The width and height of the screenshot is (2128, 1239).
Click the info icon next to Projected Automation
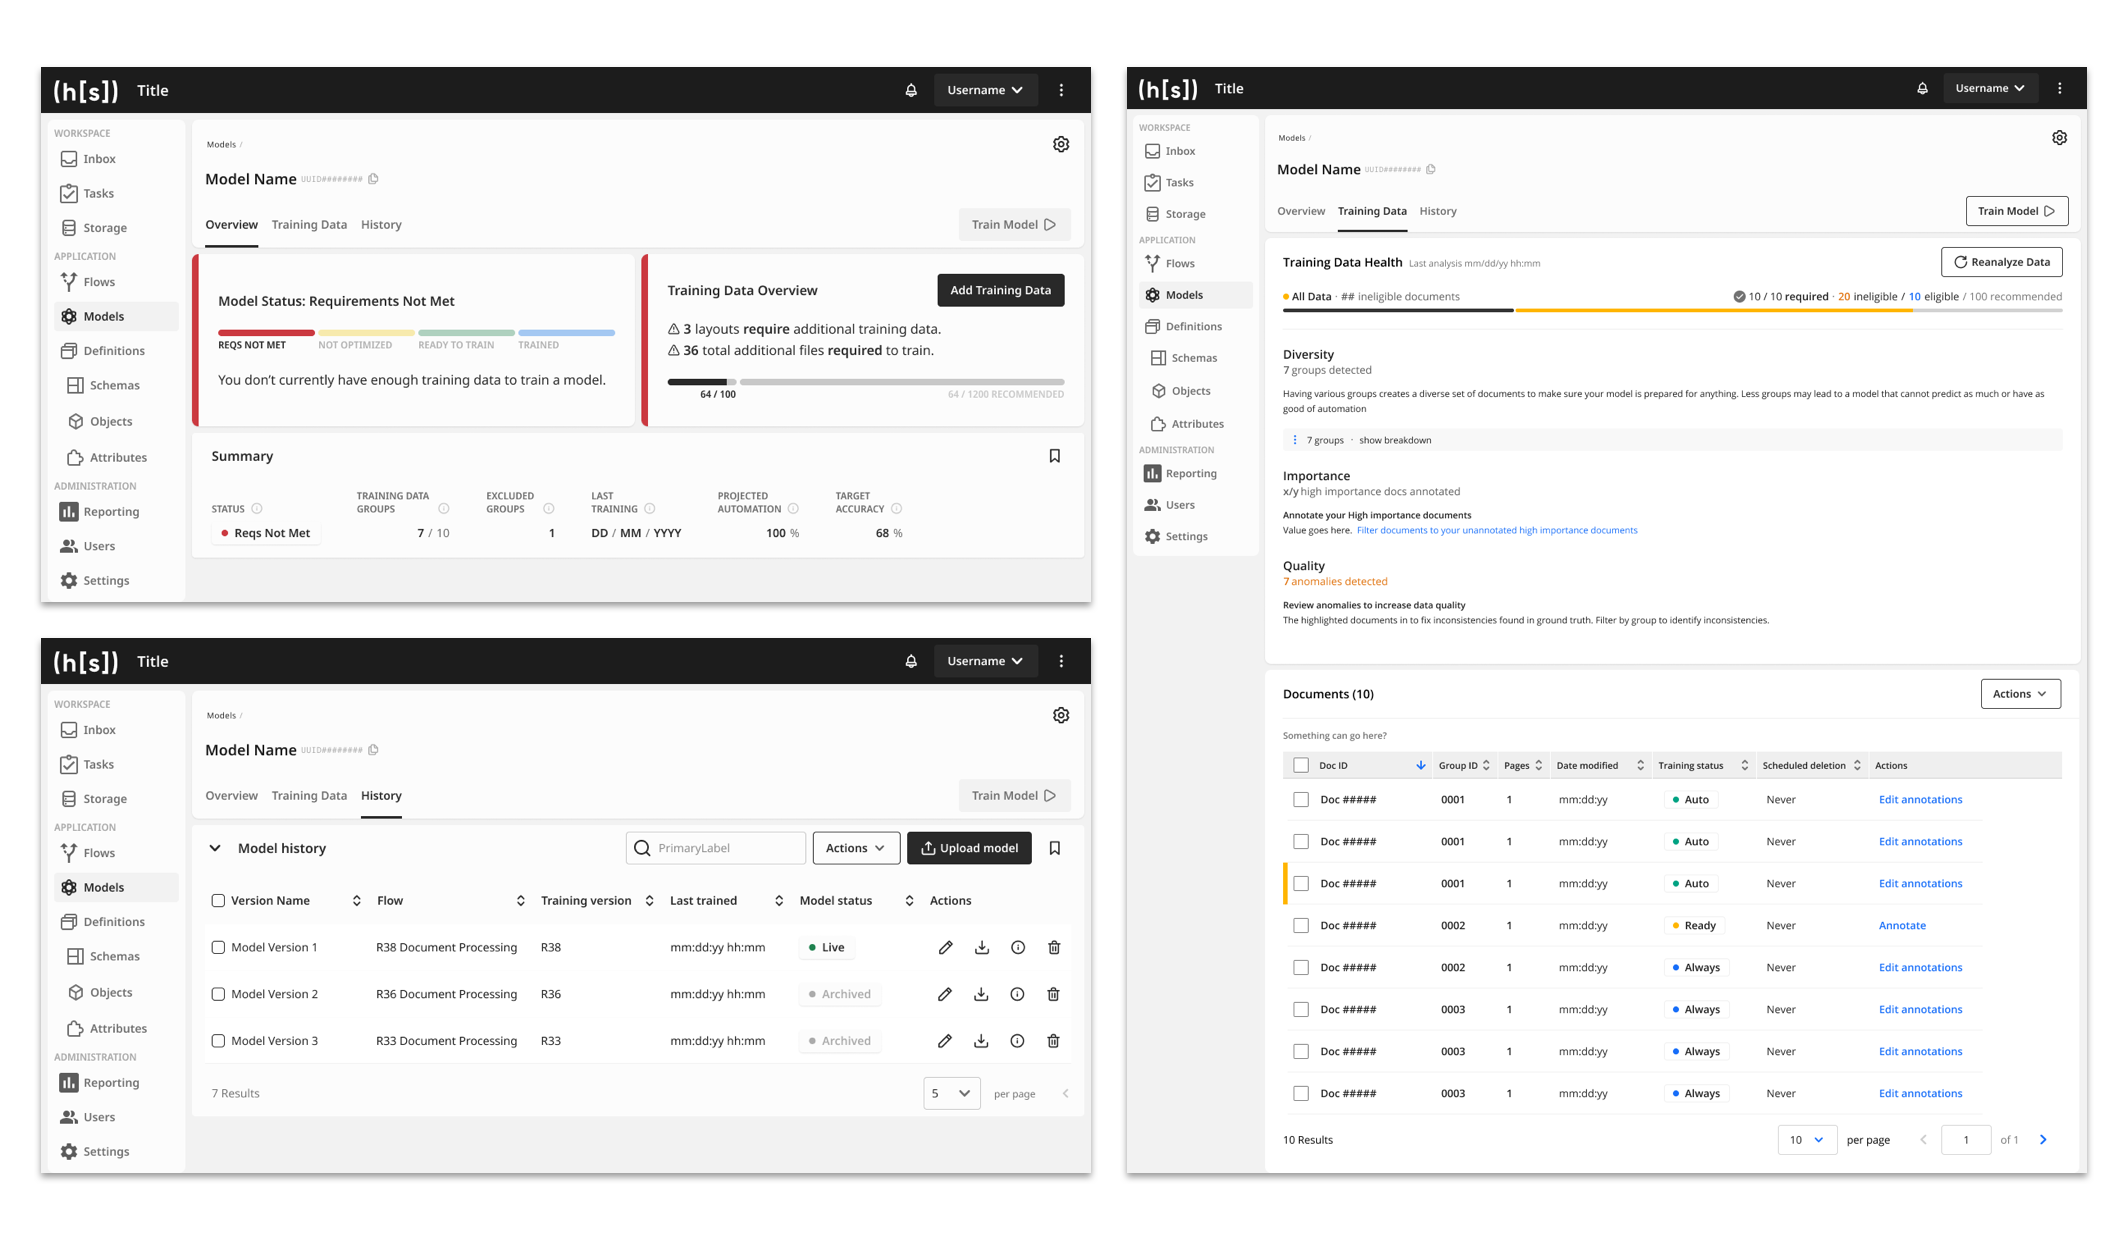pyautogui.click(x=793, y=509)
